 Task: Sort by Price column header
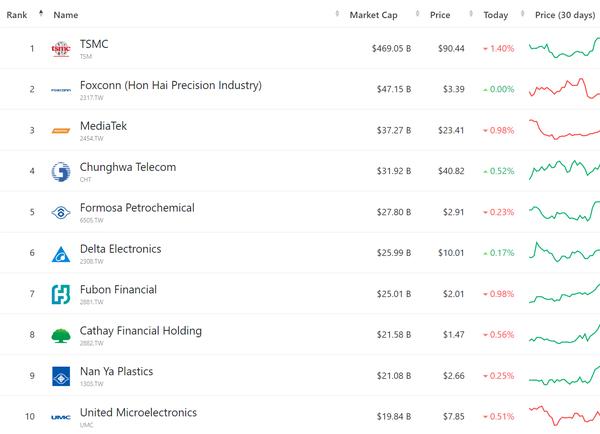pos(440,15)
